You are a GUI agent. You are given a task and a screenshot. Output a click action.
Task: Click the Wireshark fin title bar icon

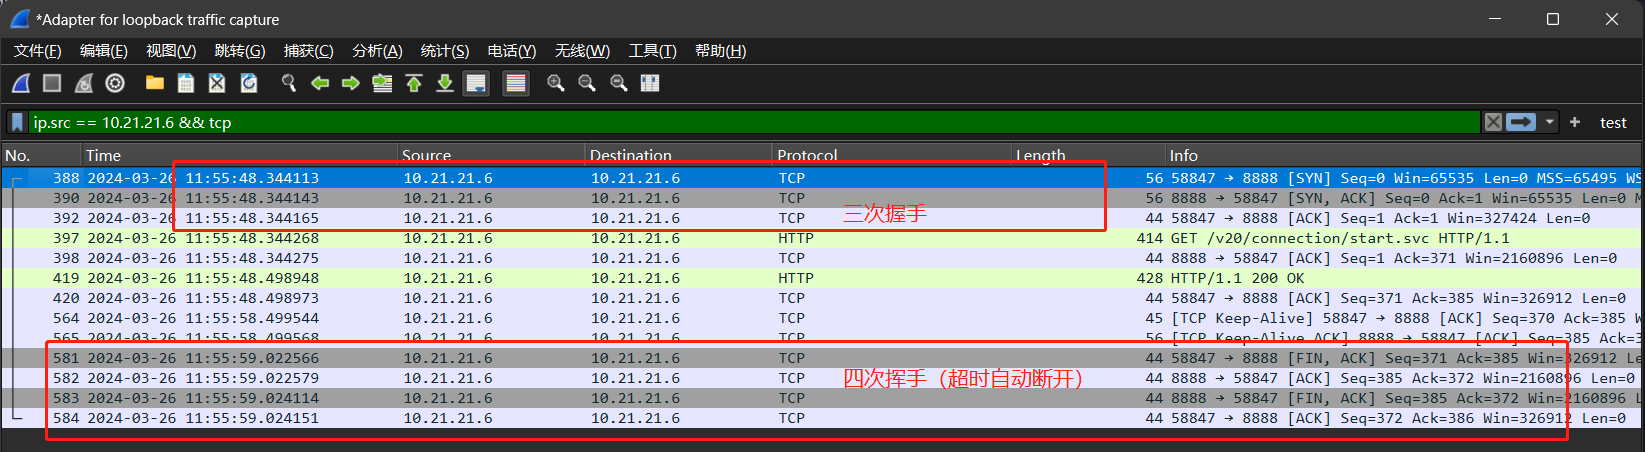click(x=20, y=19)
